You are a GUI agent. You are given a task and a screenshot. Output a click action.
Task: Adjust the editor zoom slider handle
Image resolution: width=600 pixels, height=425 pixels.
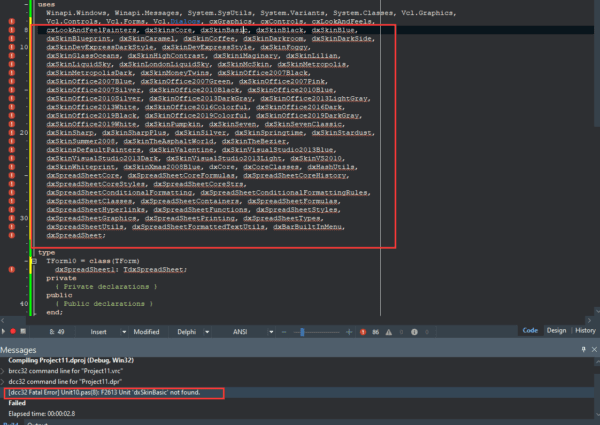coord(302,332)
